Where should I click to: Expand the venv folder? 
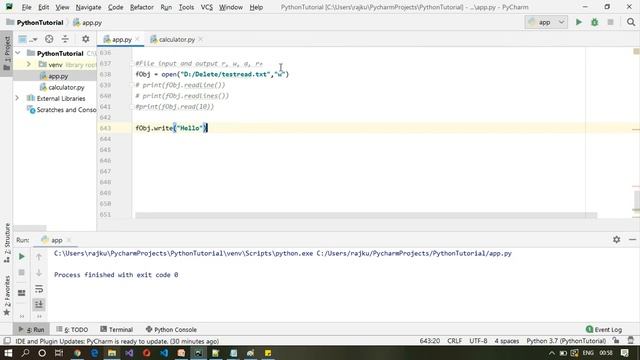click(x=29, y=64)
